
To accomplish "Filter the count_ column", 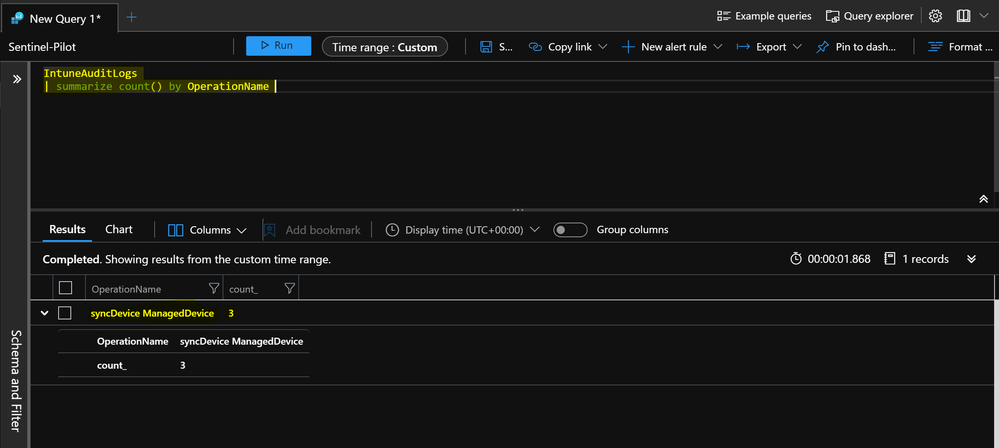I will [x=289, y=289].
